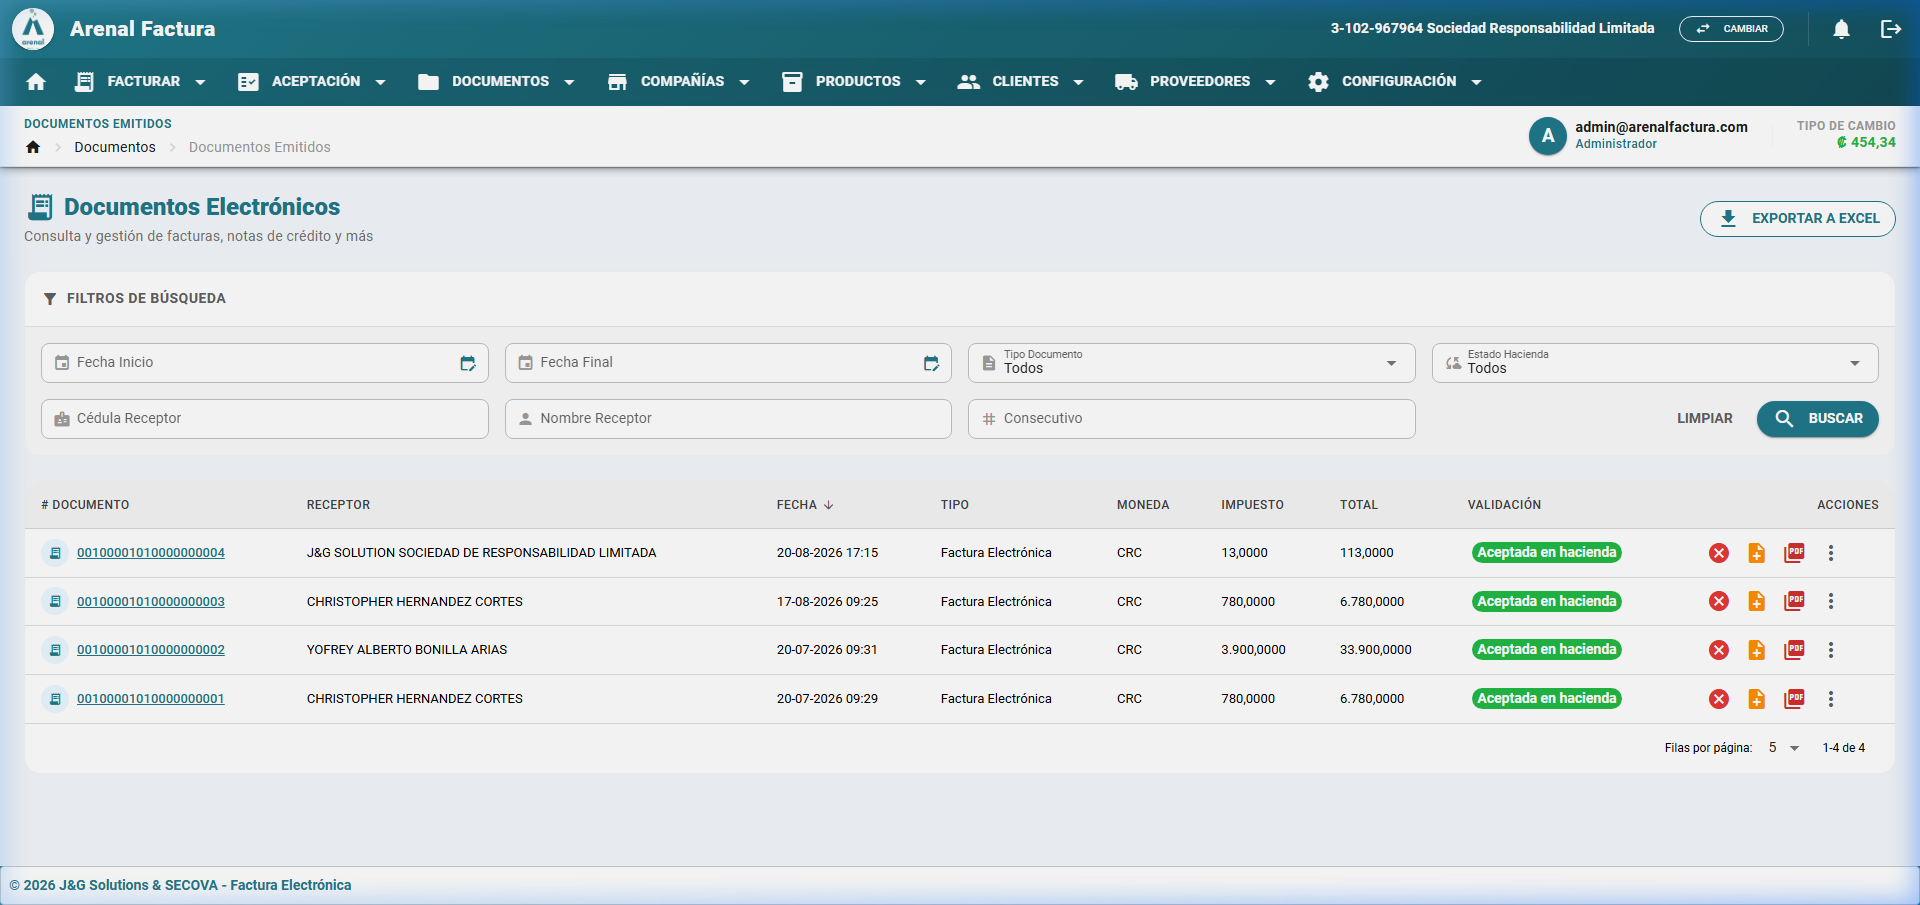1920x905 pixels.
Task: Click the BUSCAR button
Action: click(x=1817, y=419)
